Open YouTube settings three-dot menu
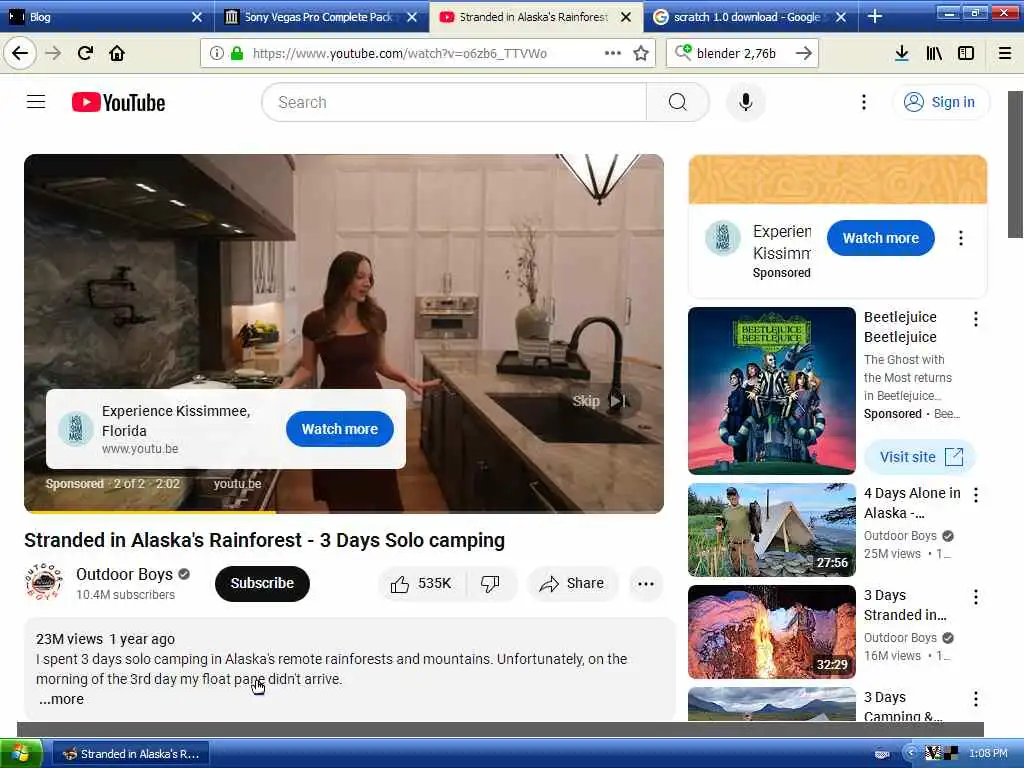Screen dimensions: 1024x768 [x=864, y=102]
